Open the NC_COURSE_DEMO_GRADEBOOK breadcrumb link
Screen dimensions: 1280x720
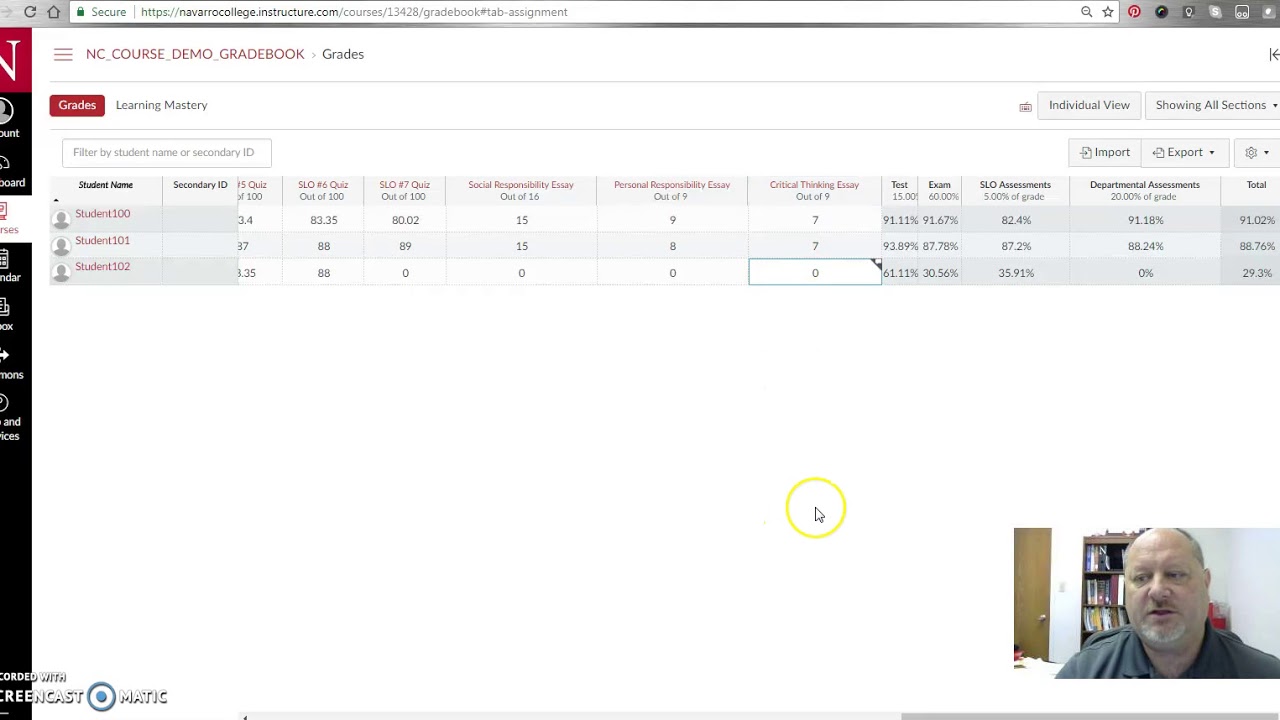(x=195, y=54)
